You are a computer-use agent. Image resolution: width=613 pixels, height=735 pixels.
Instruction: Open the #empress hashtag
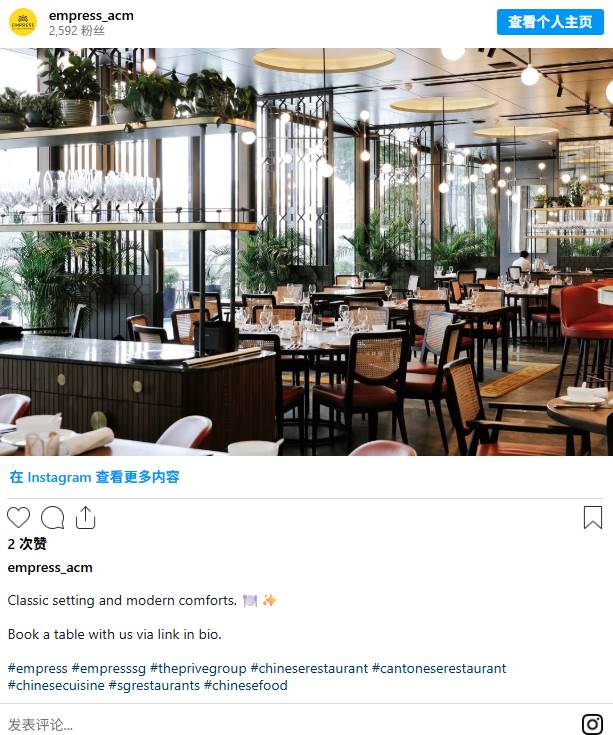click(37, 668)
